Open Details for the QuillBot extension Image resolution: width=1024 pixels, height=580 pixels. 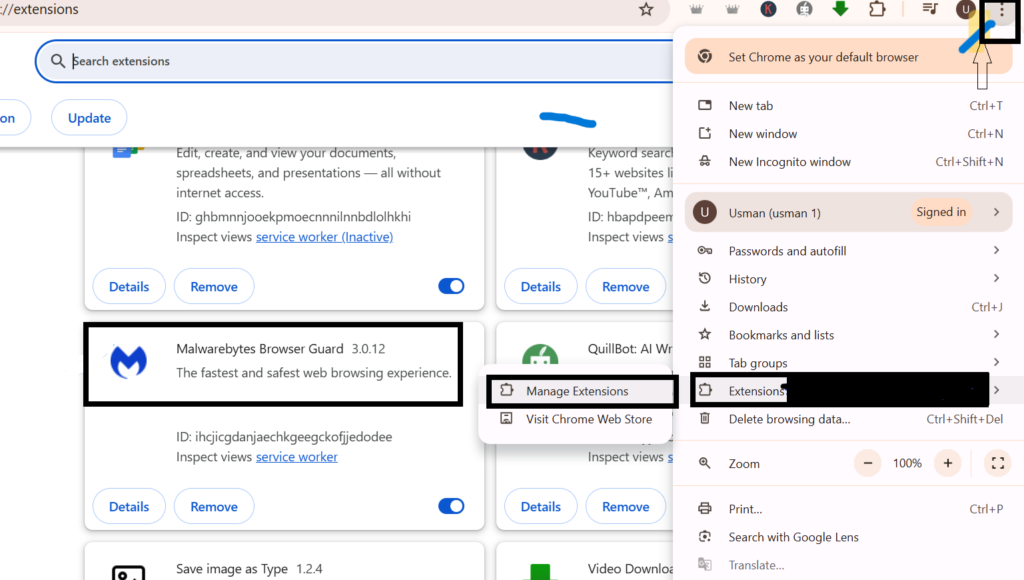541,506
